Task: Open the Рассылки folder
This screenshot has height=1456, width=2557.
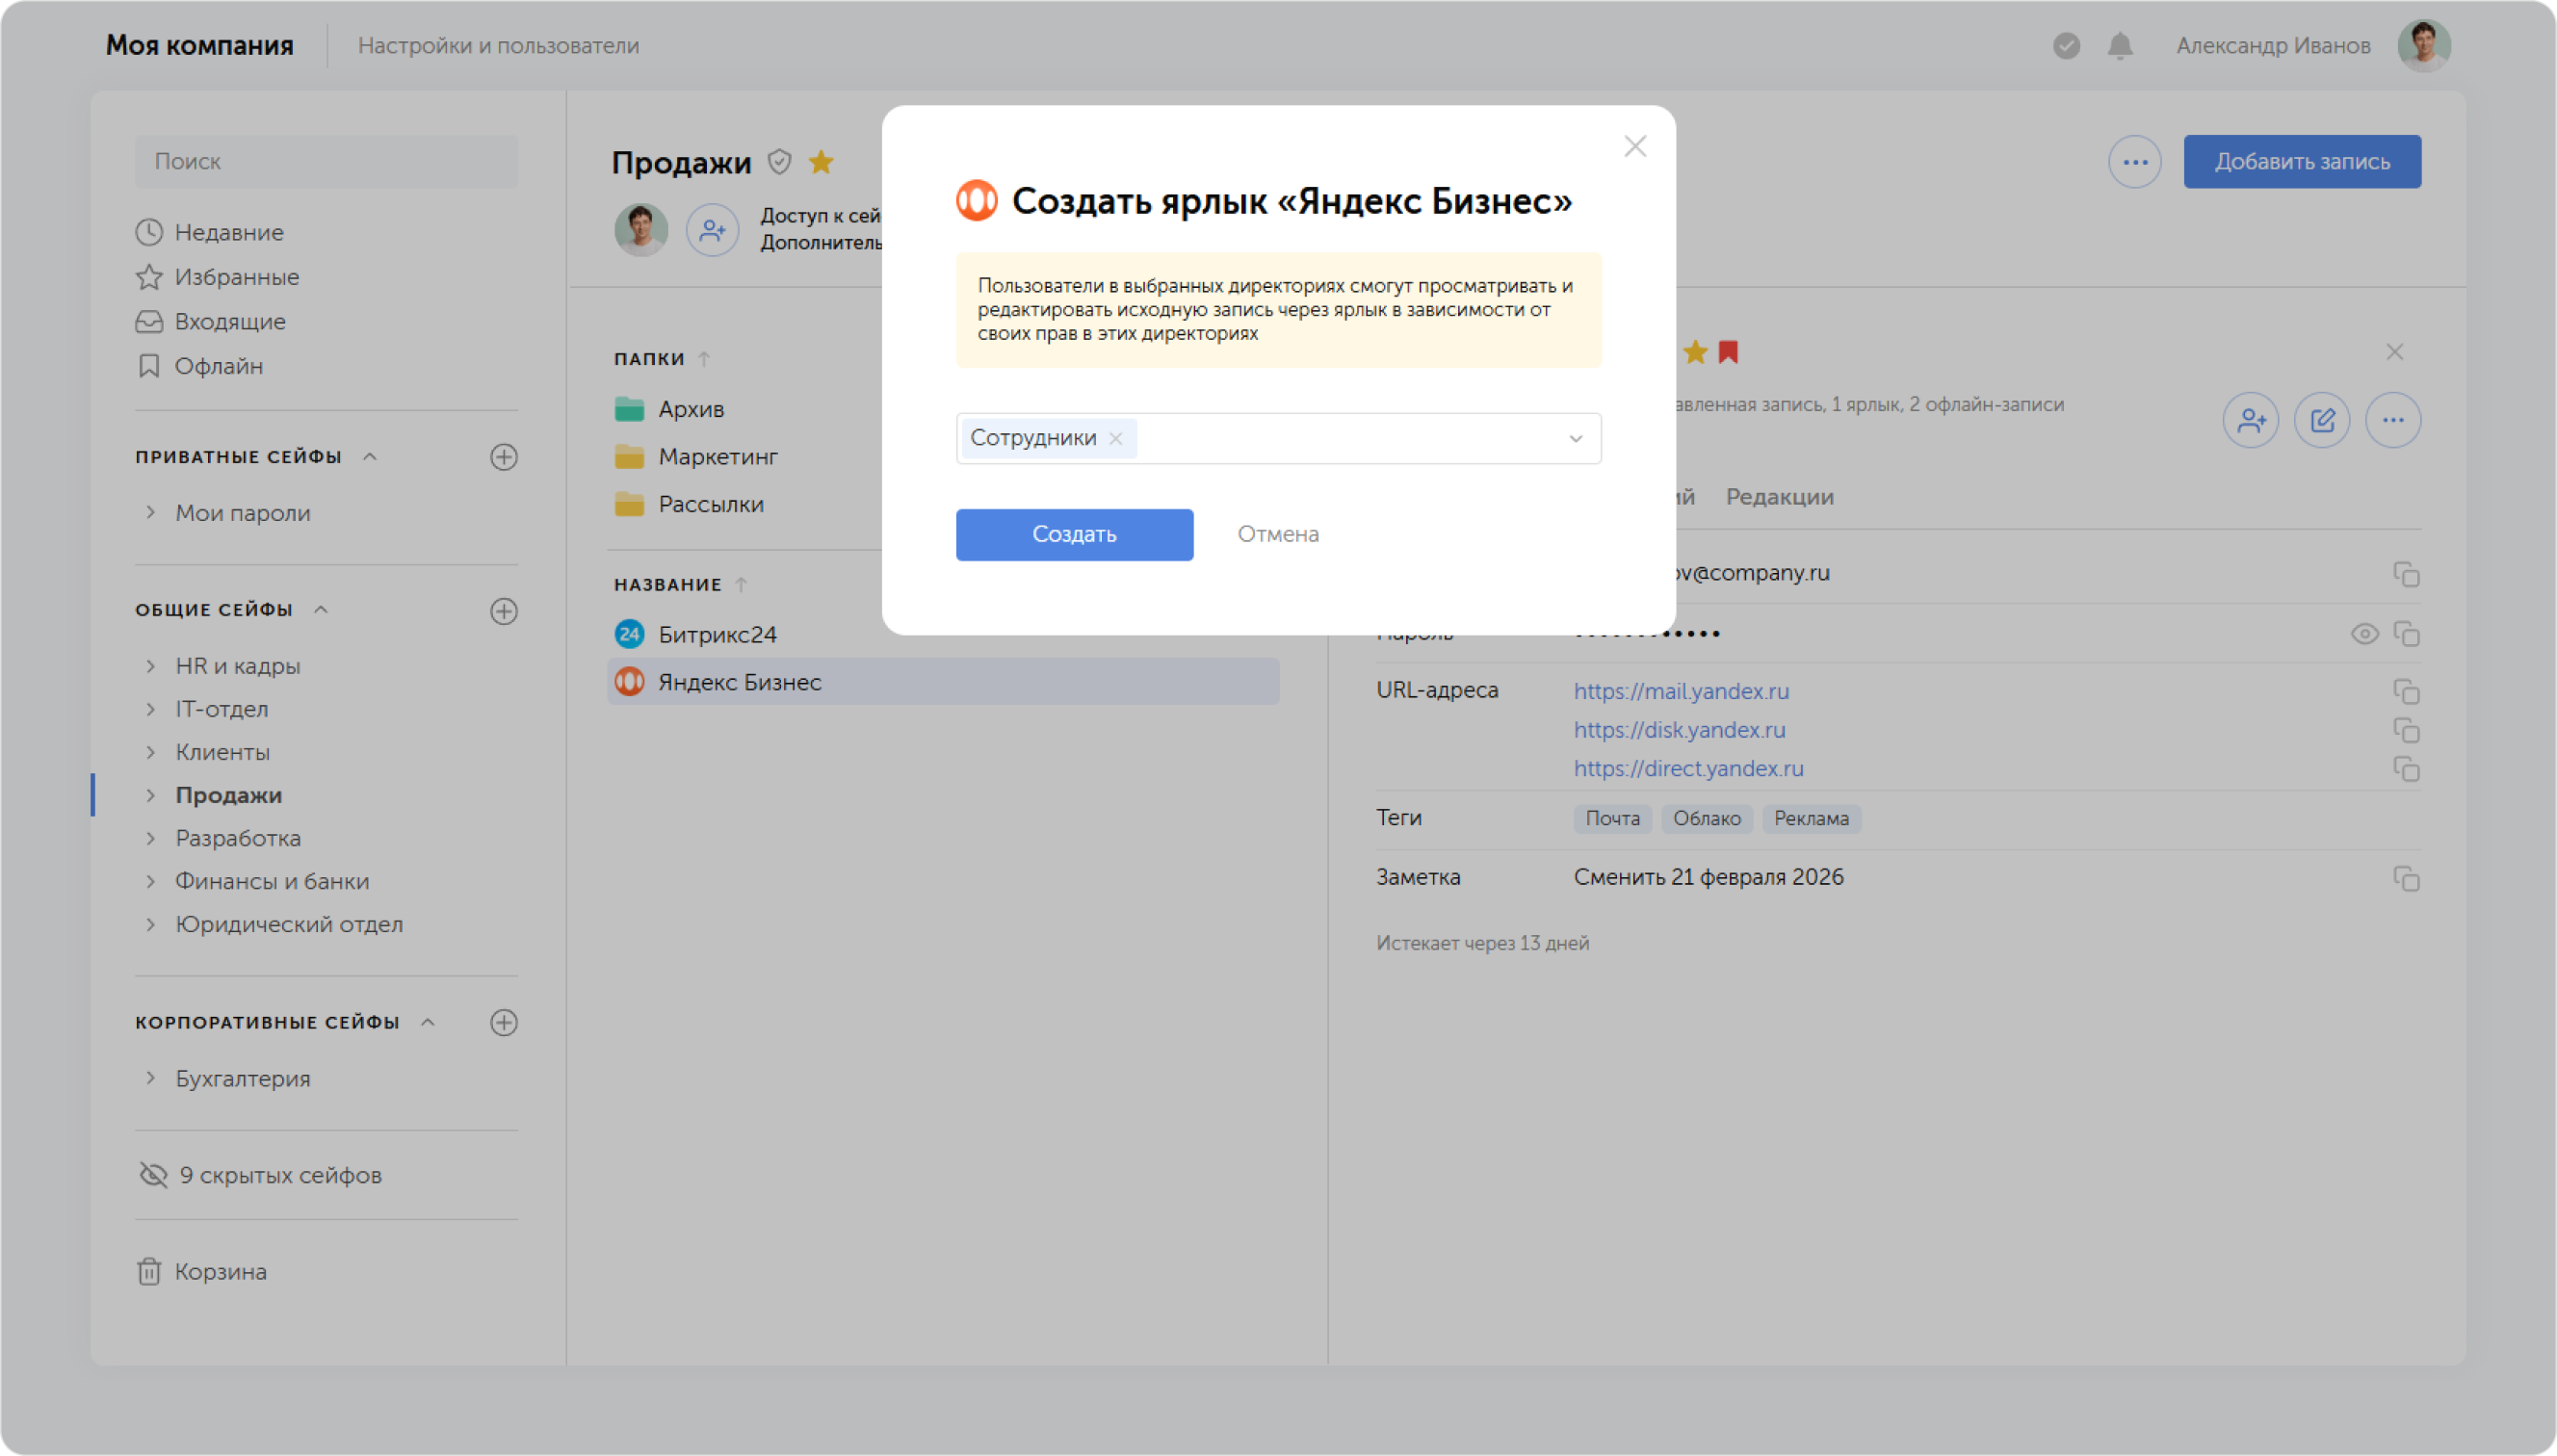Action: [688, 504]
